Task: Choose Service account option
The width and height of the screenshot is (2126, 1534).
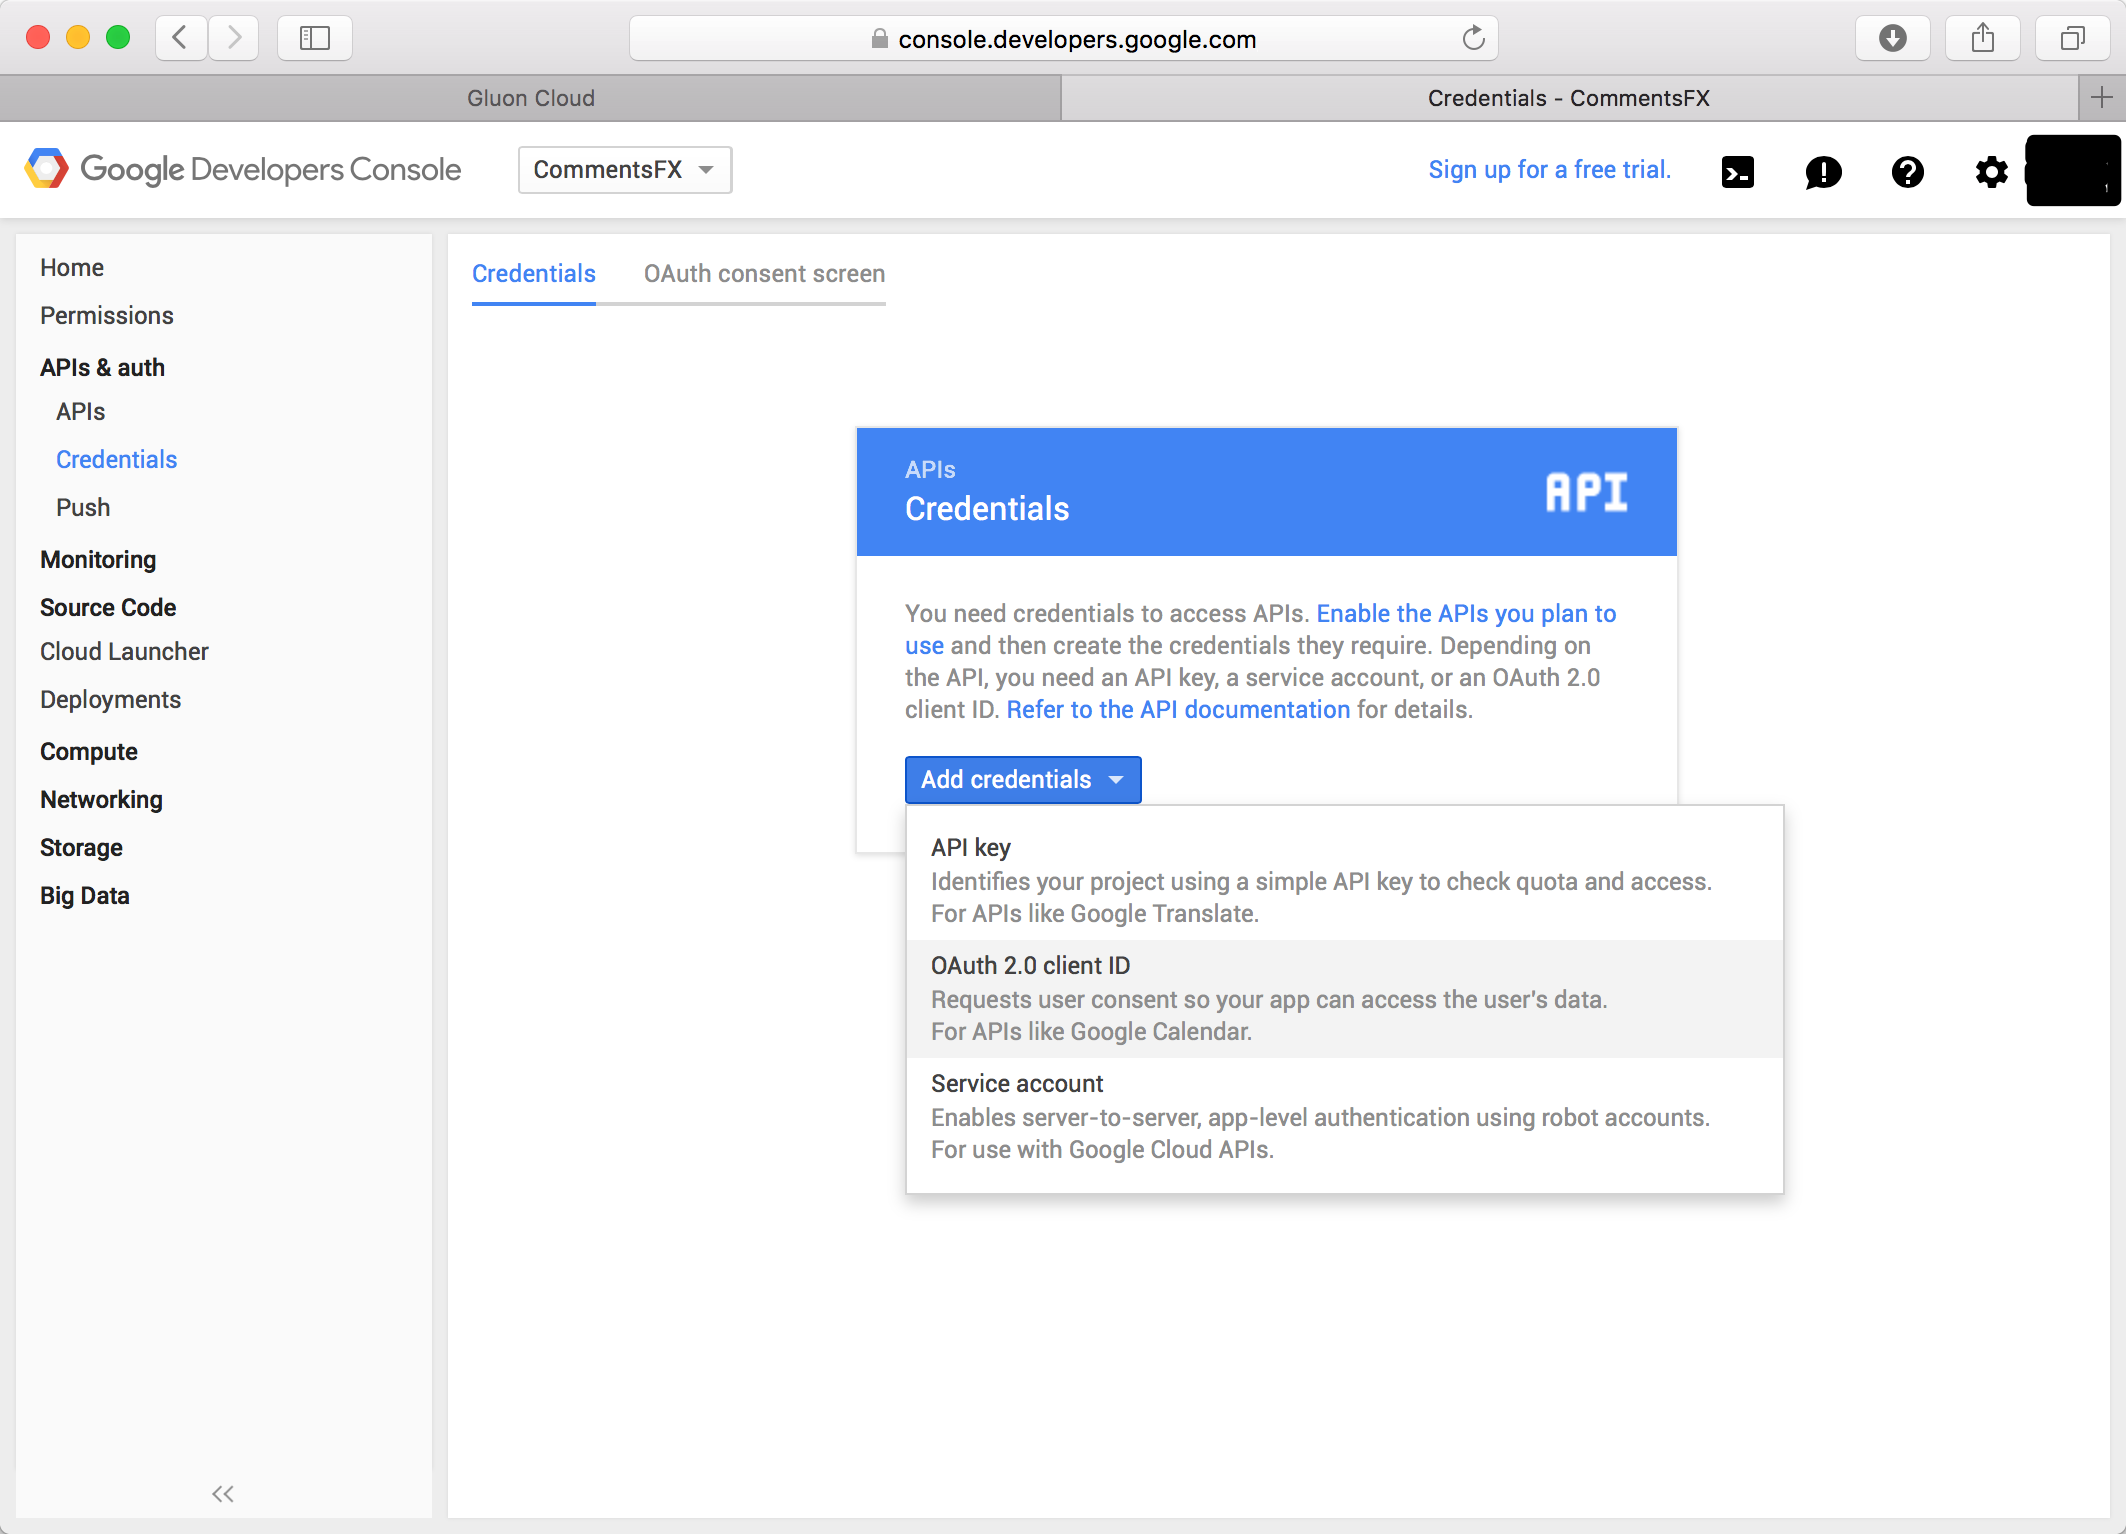Action: [x=1344, y=1116]
